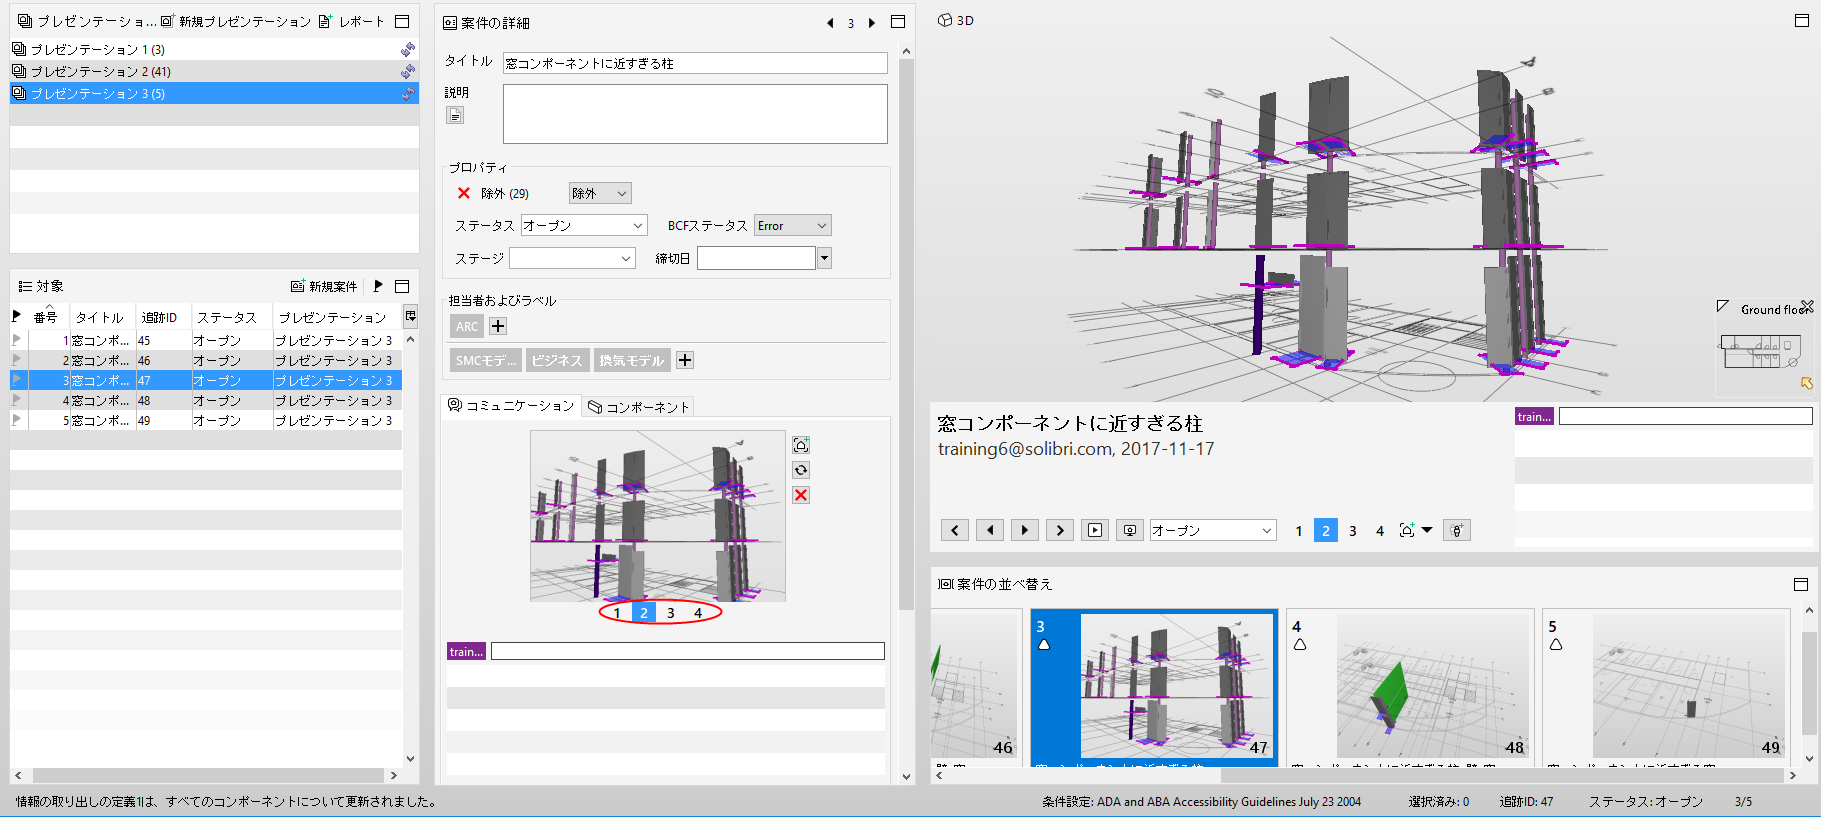
Task: Step to previous issue with filled left arrow
Action: click(x=990, y=530)
